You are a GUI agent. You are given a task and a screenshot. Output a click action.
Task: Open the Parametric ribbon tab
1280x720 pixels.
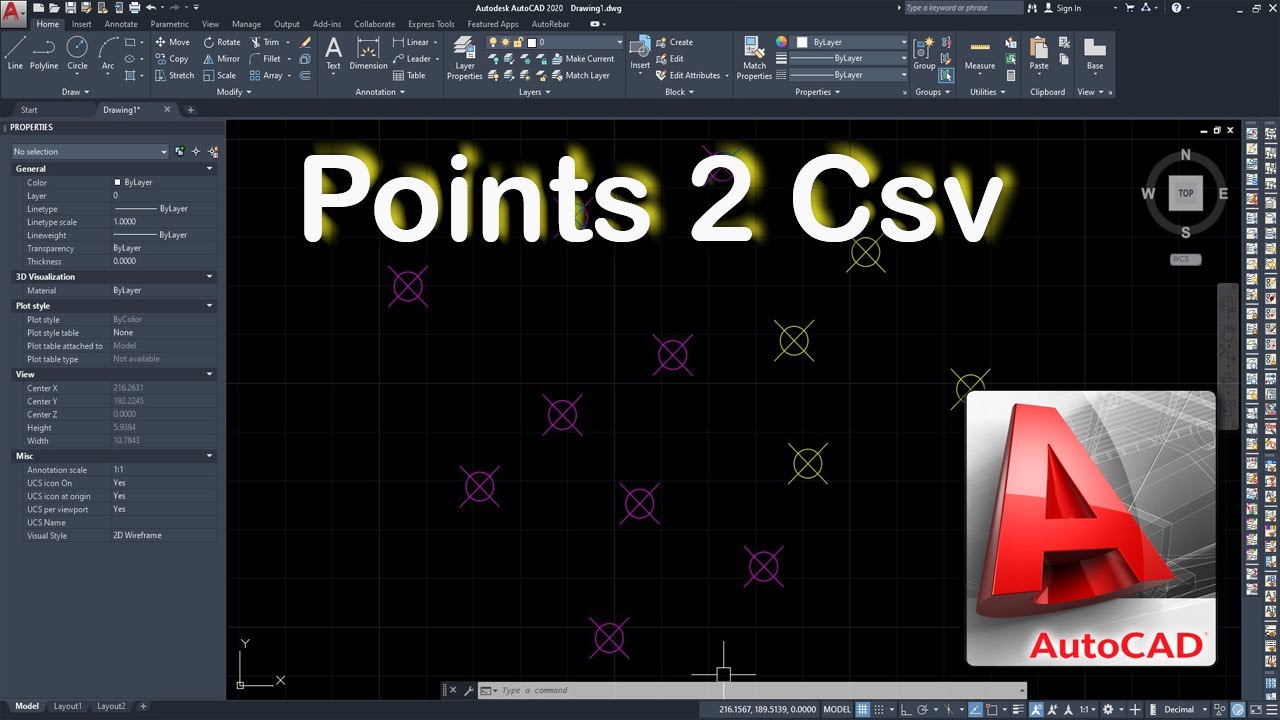click(x=169, y=24)
